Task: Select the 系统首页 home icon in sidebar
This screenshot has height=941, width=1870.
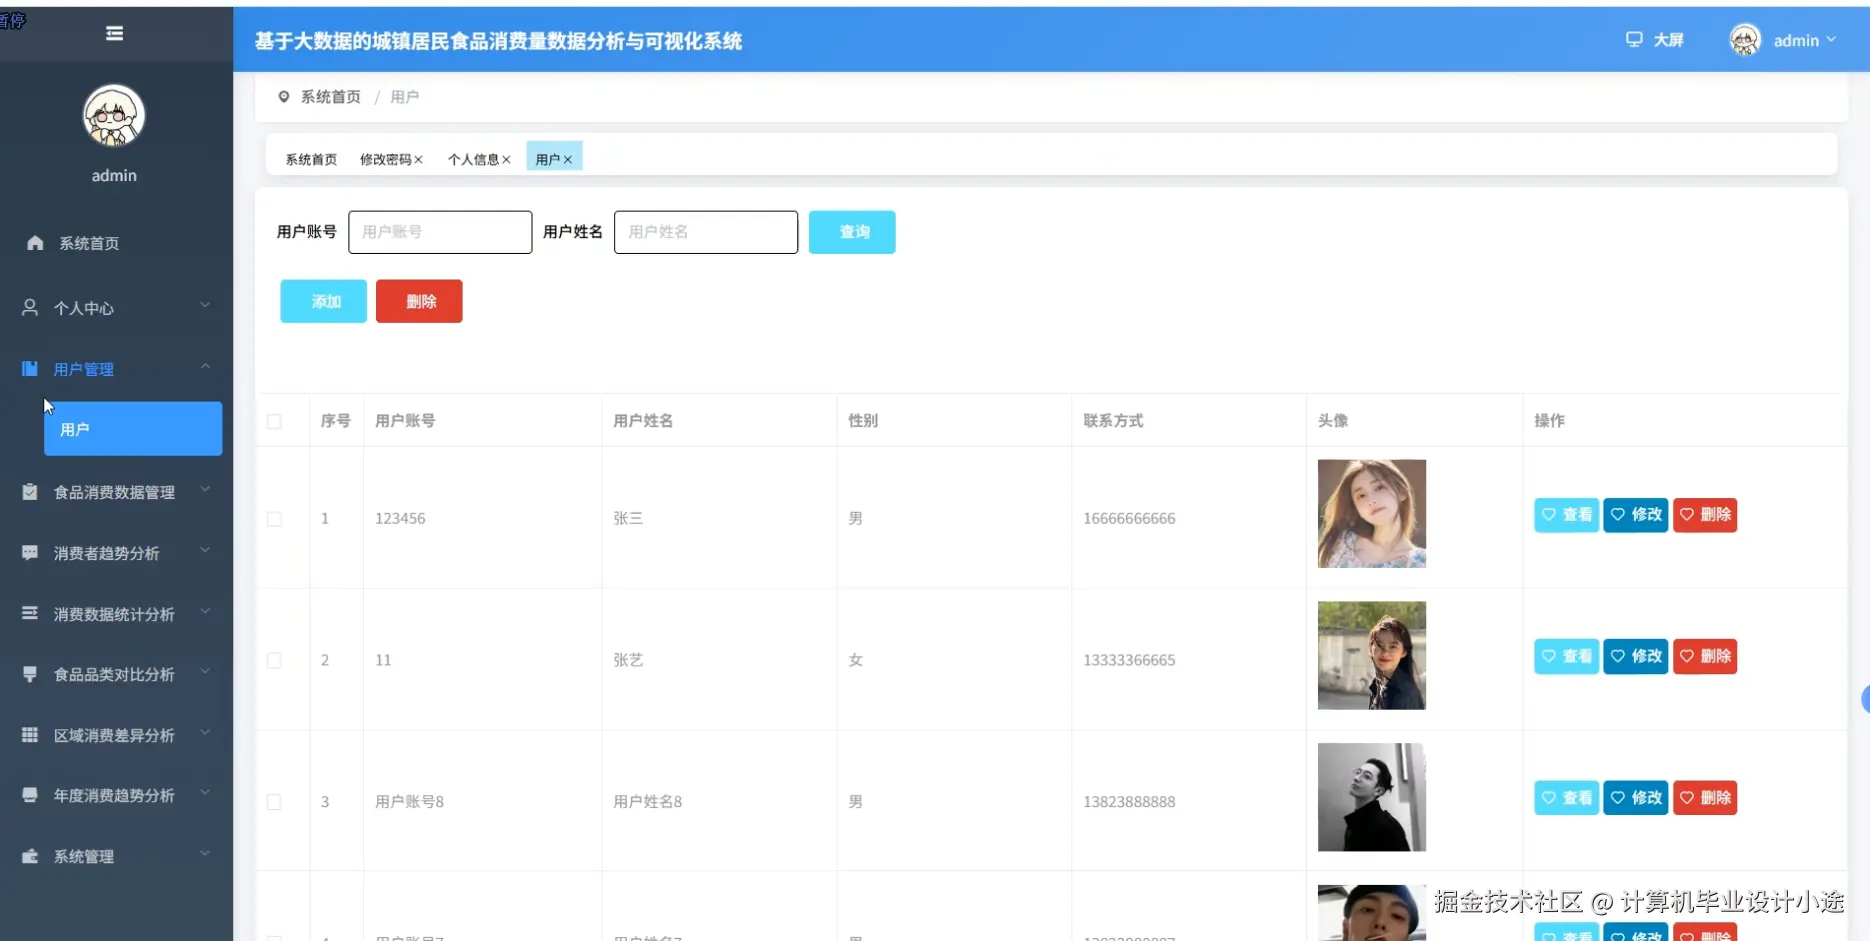Action: 33,242
